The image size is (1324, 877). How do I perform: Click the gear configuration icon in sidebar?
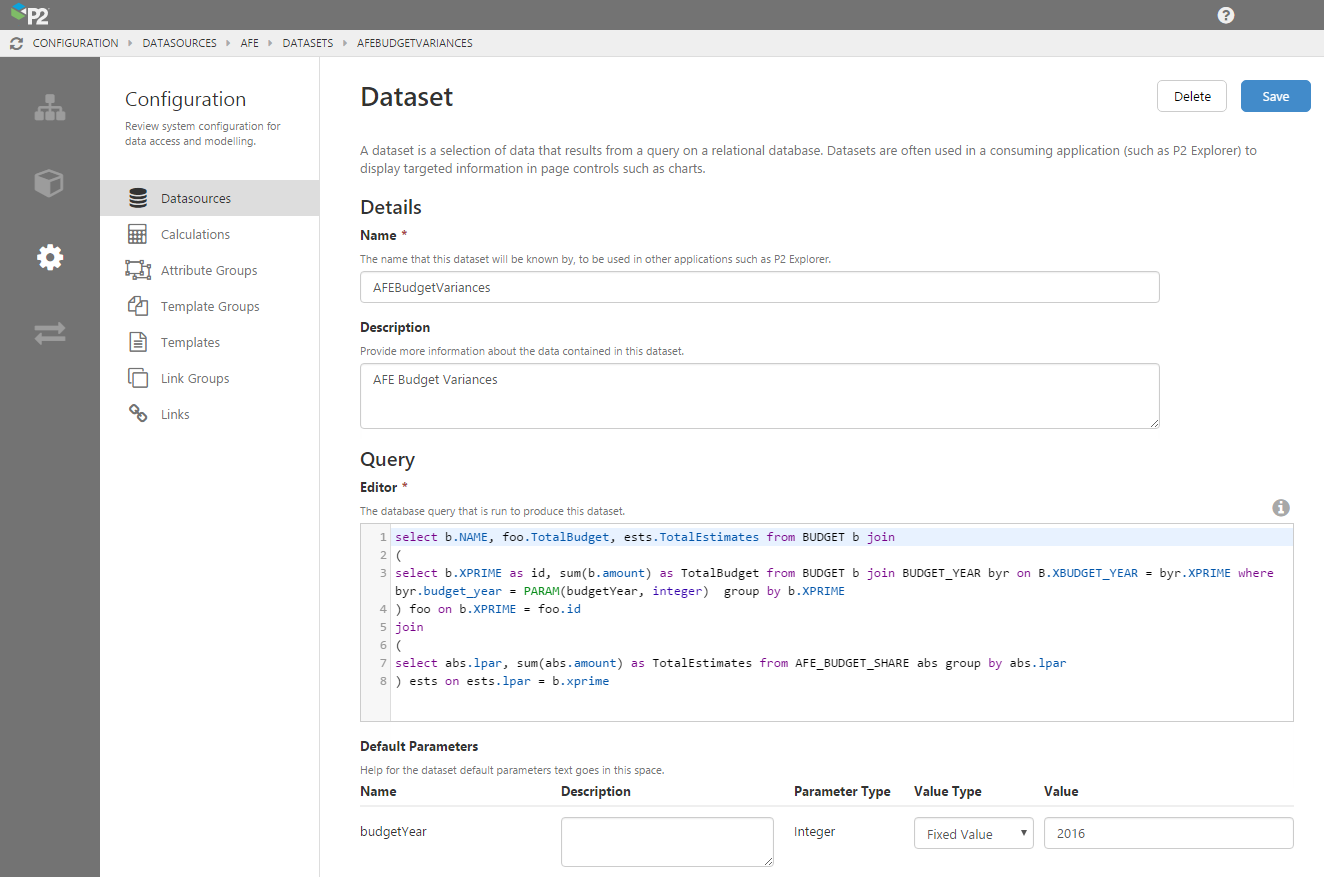50,258
